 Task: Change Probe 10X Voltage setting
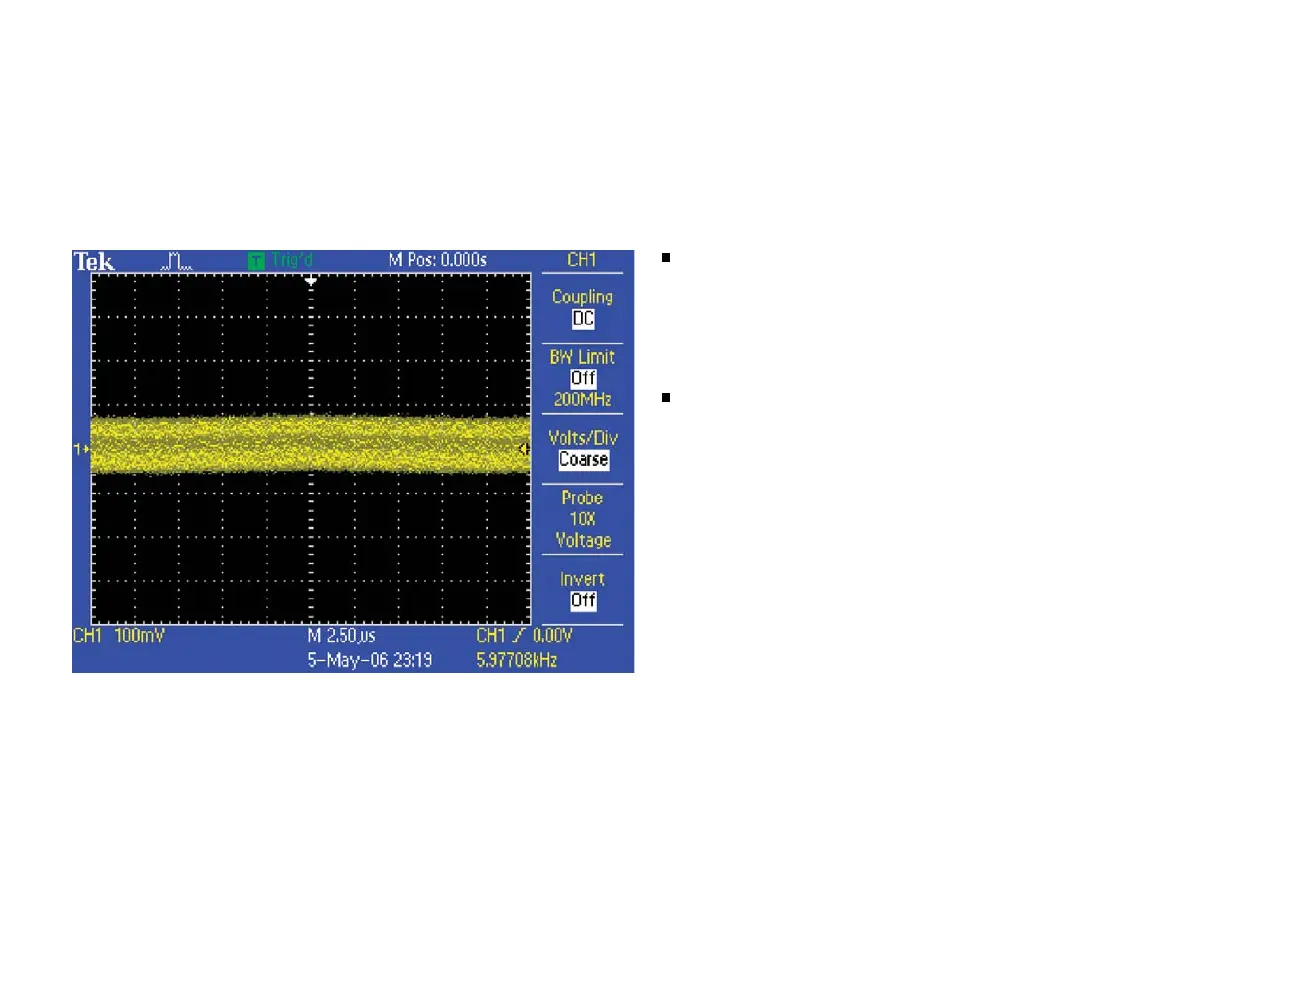point(582,519)
